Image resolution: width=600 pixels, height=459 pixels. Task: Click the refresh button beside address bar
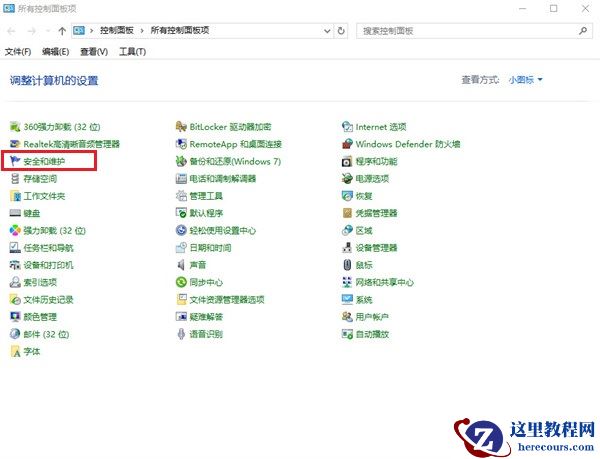341,31
